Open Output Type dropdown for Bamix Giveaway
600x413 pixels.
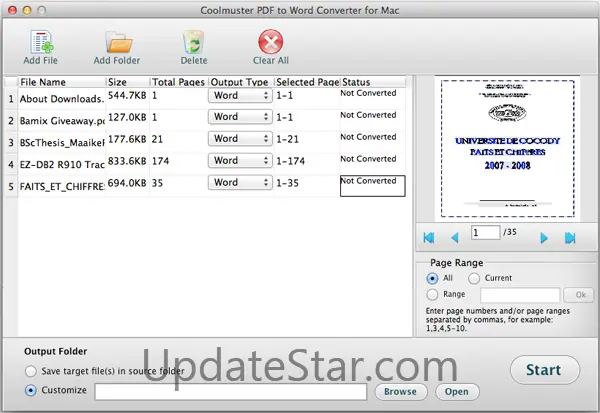[x=240, y=117]
